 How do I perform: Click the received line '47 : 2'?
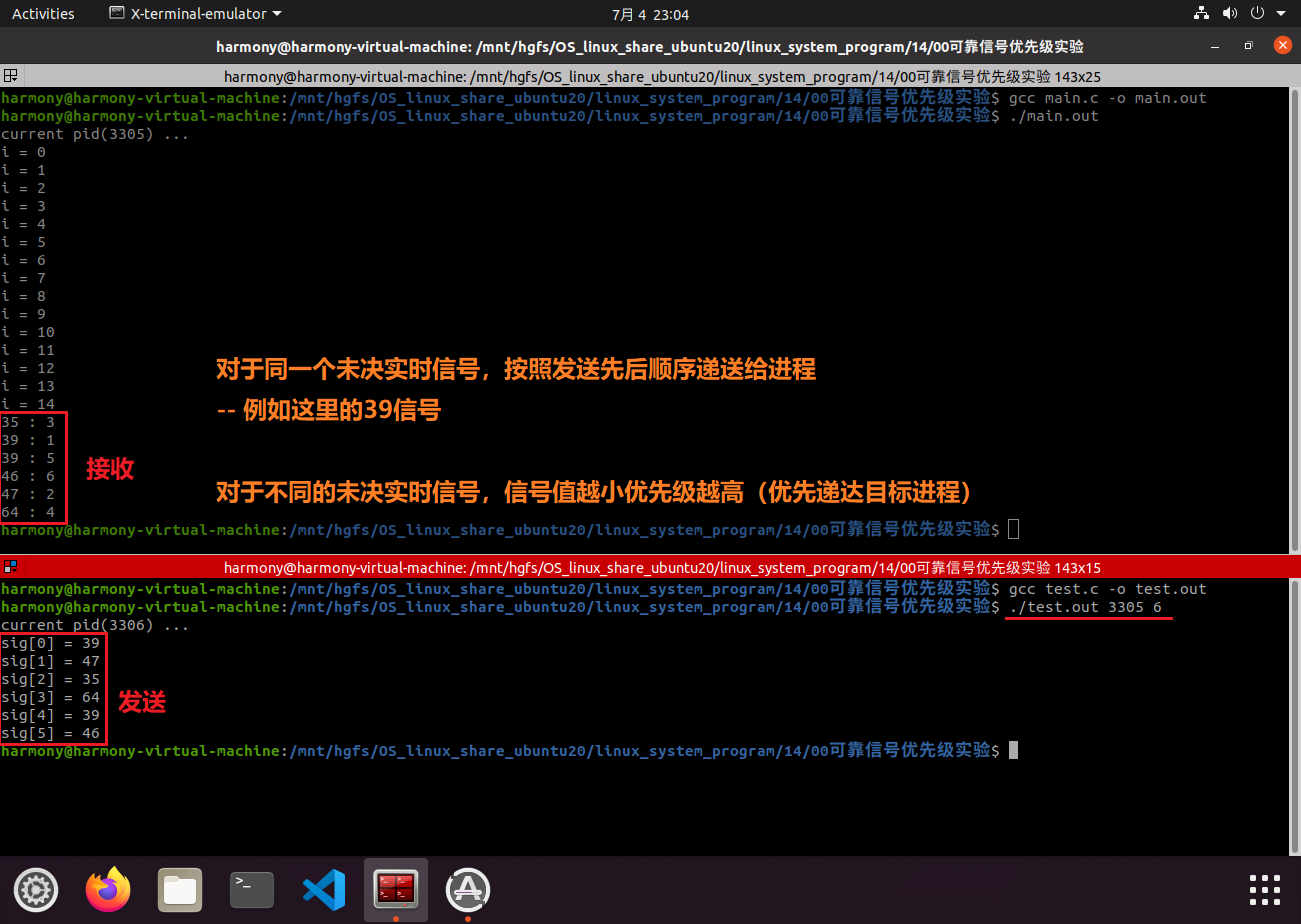[28, 494]
